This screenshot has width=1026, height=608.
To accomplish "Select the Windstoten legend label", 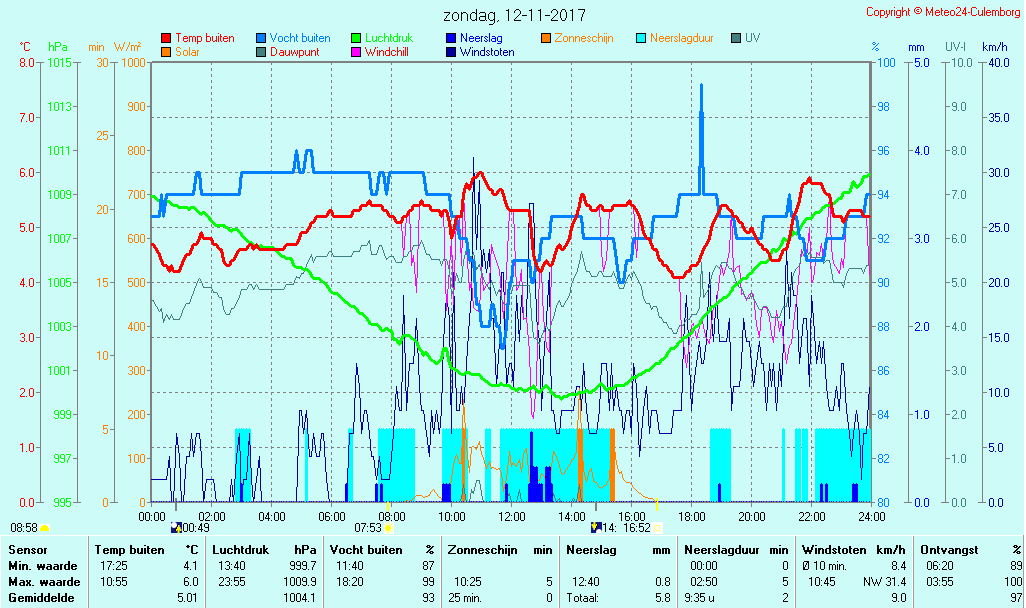I will [487, 52].
